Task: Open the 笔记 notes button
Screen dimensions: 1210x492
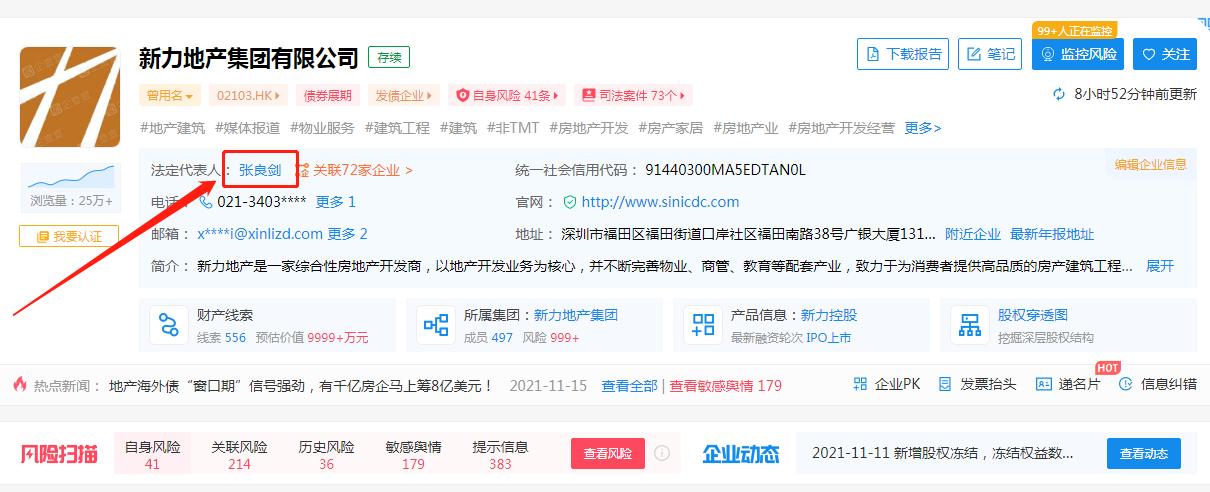Action: (x=990, y=54)
